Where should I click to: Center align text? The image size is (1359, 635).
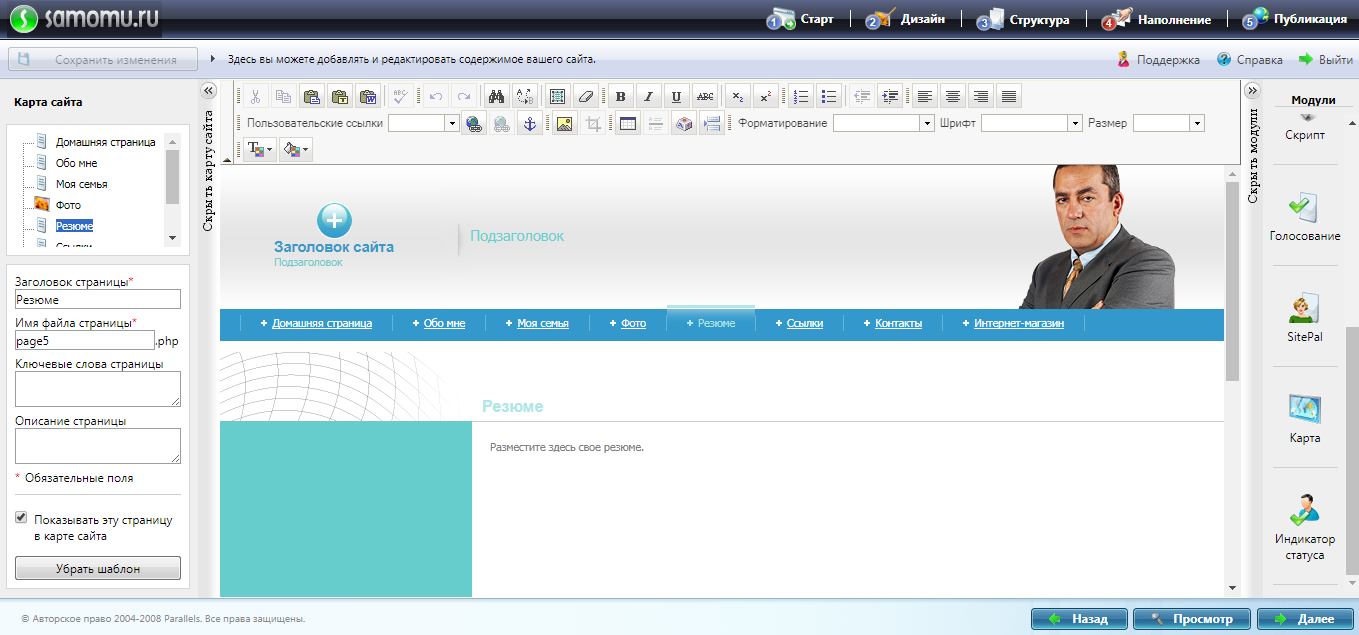click(x=953, y=97)
